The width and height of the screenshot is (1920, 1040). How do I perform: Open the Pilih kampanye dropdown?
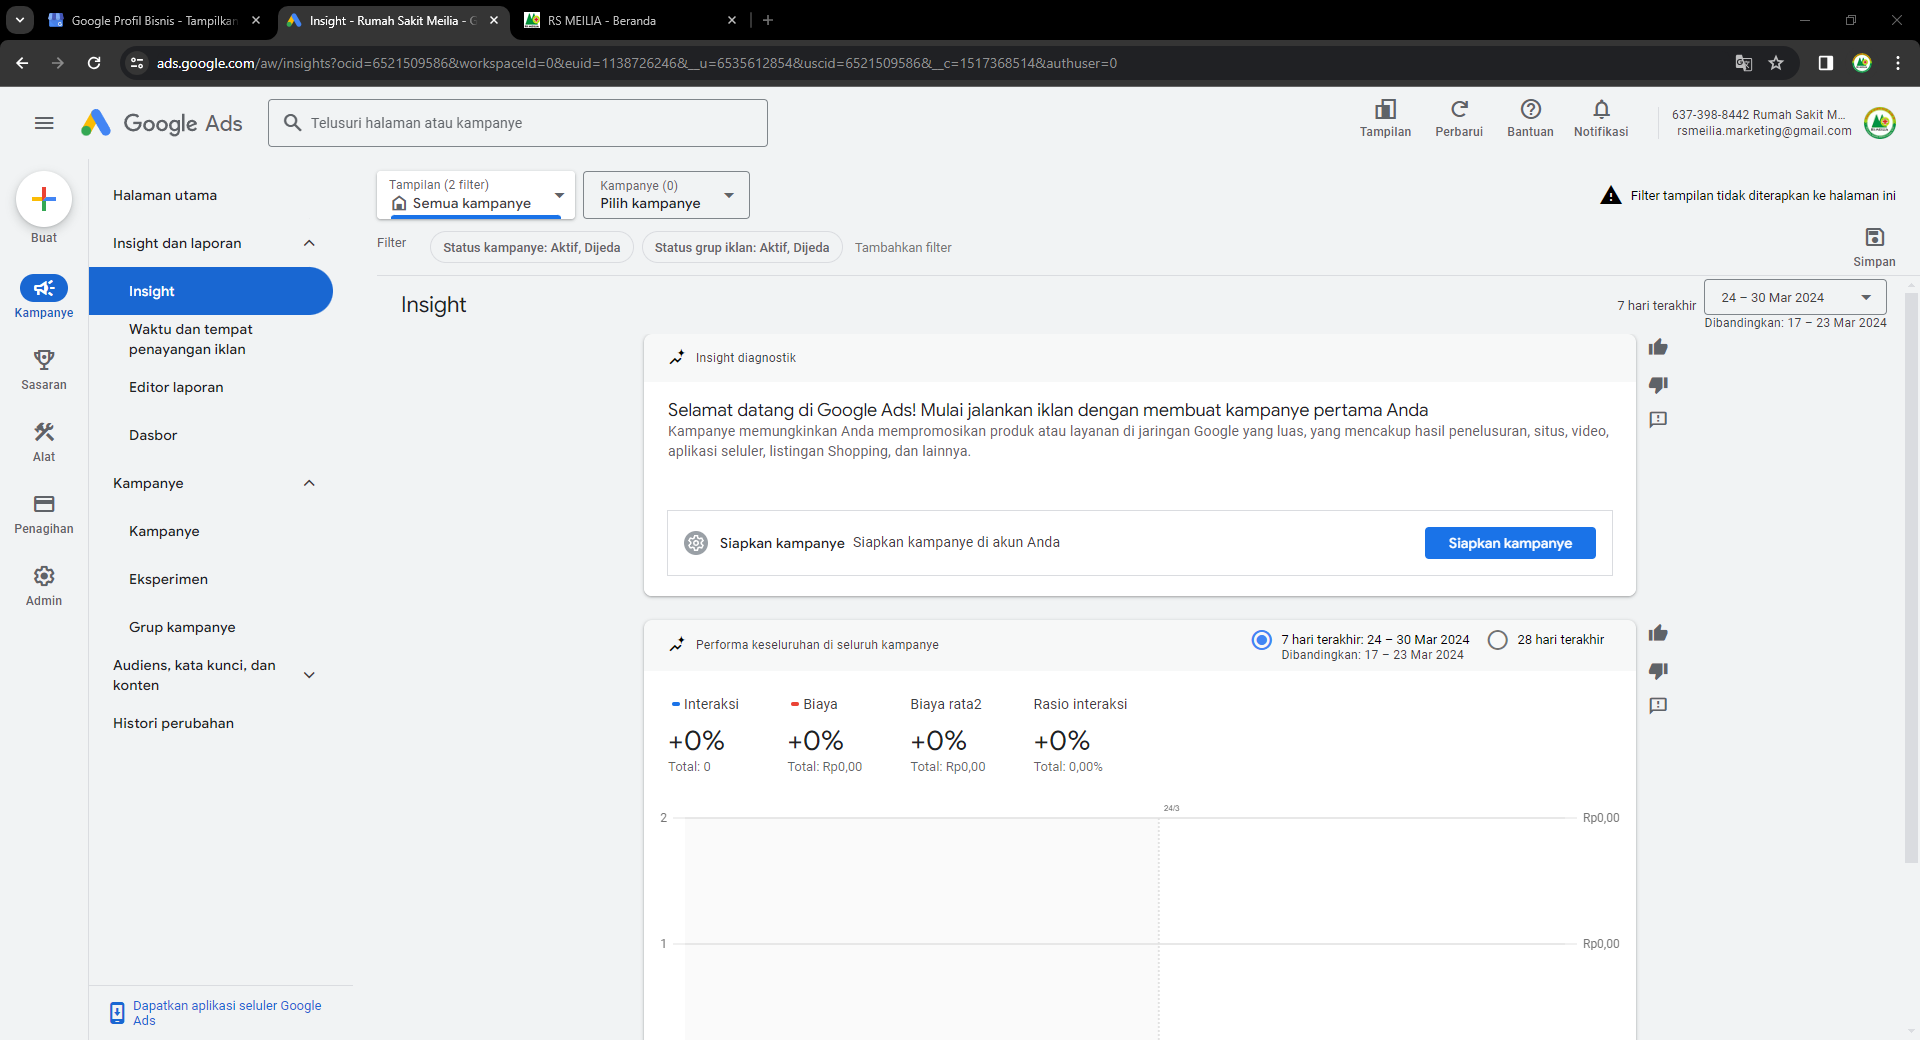666,195
